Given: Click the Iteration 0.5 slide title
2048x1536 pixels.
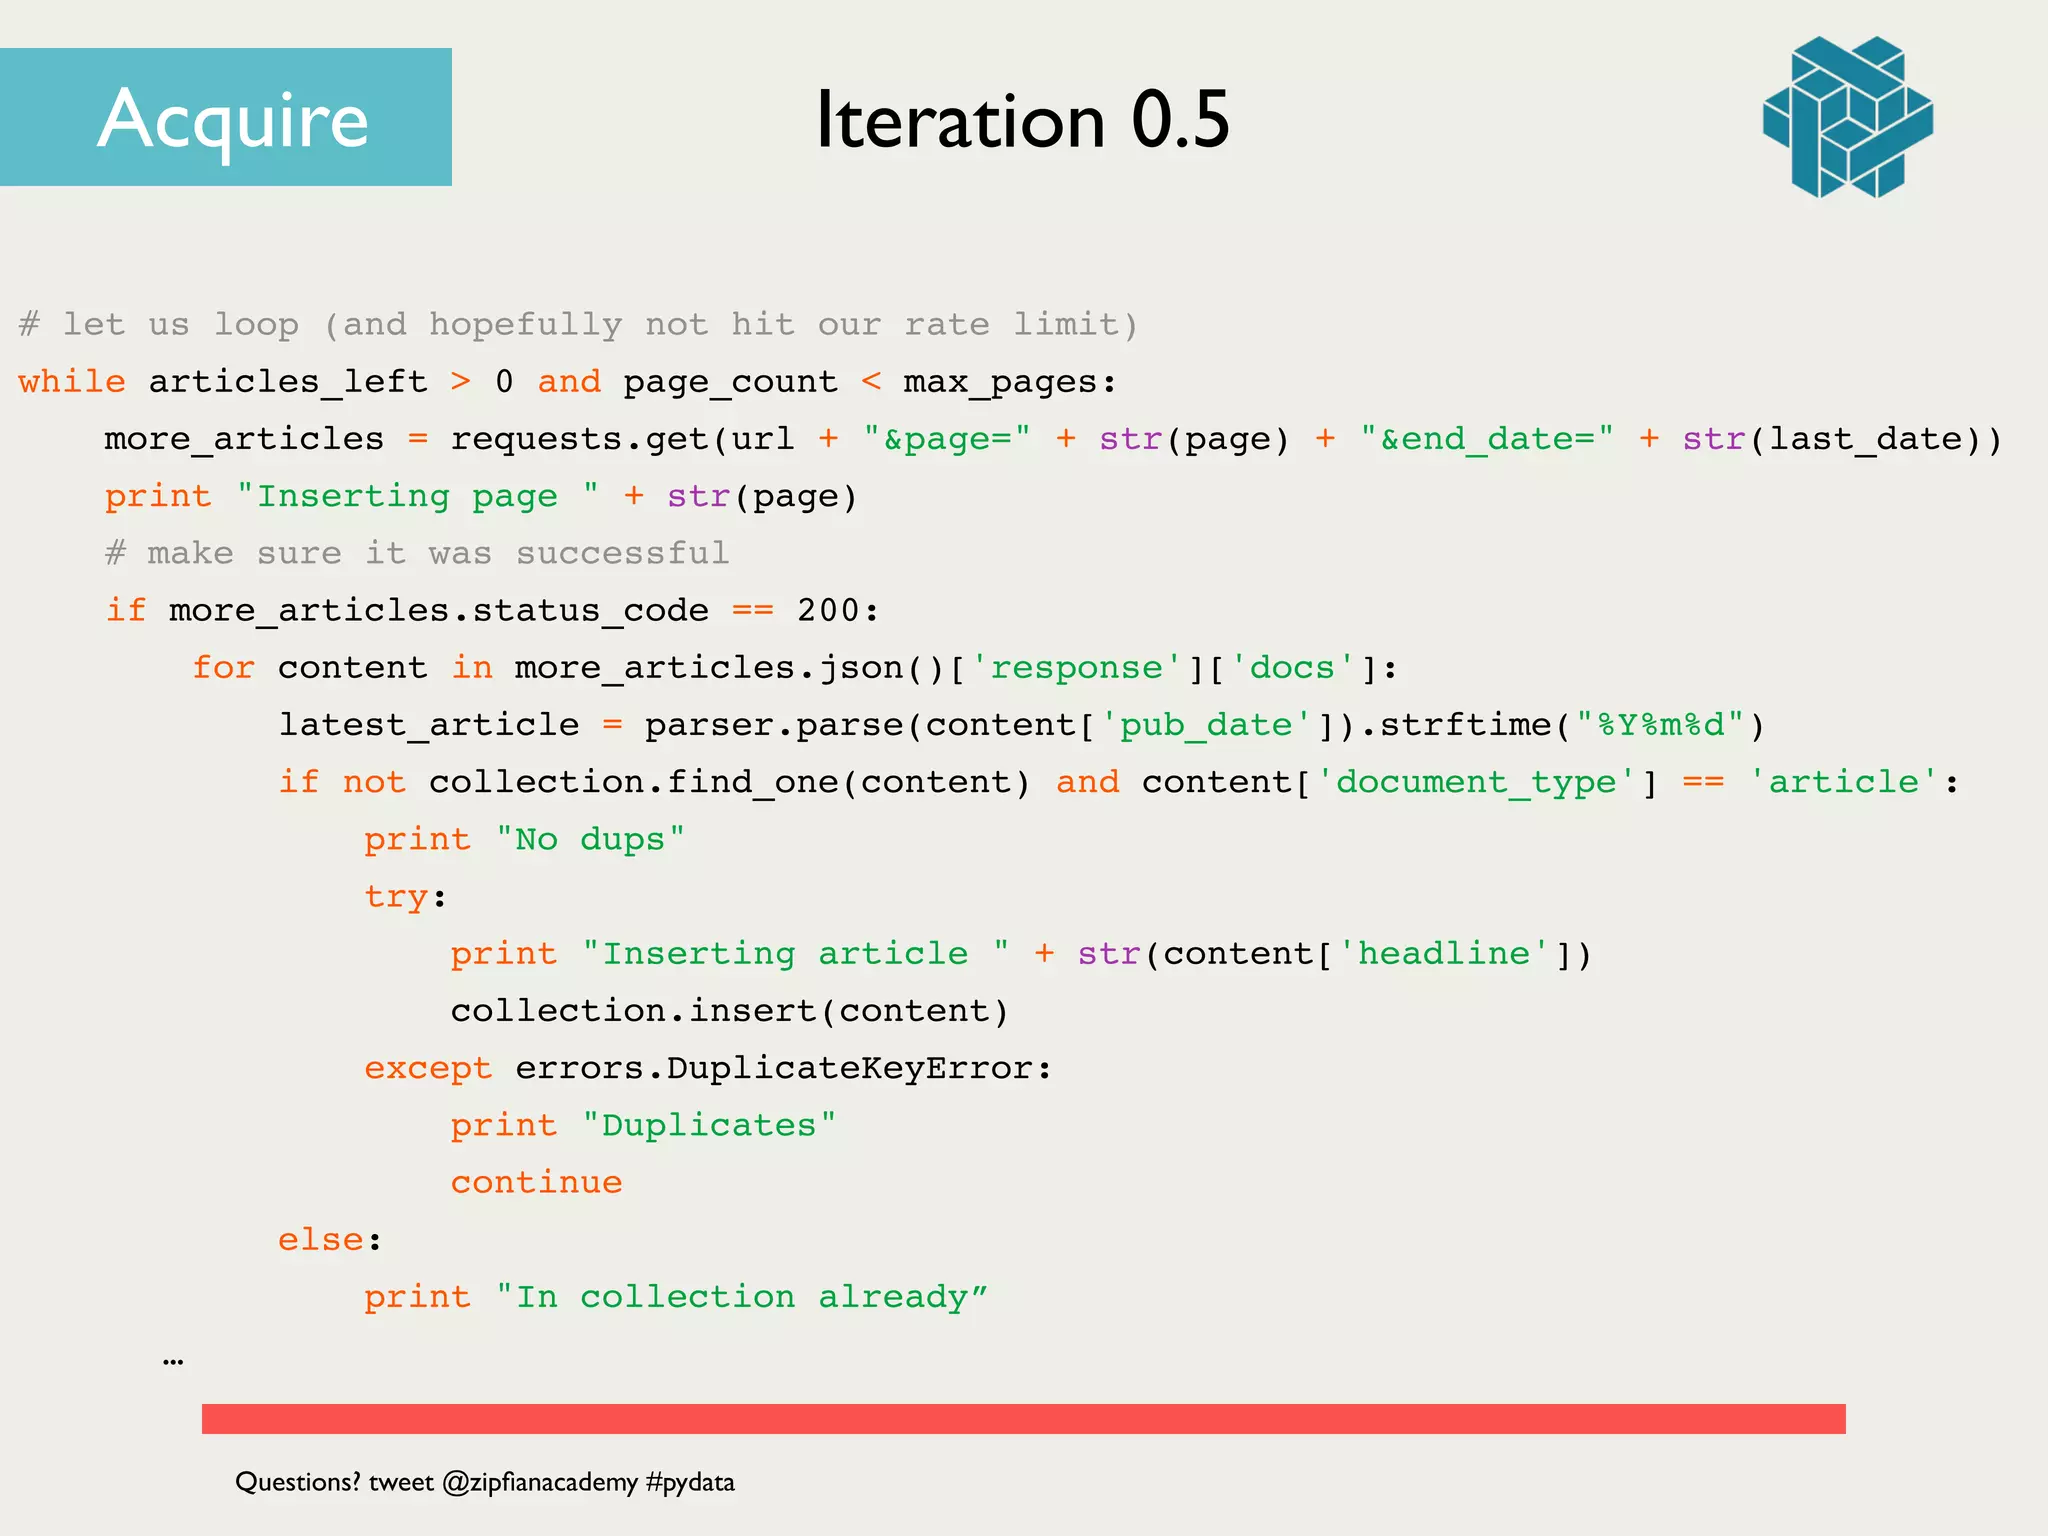Looking at the screenshot, I should coord(1022,120).
